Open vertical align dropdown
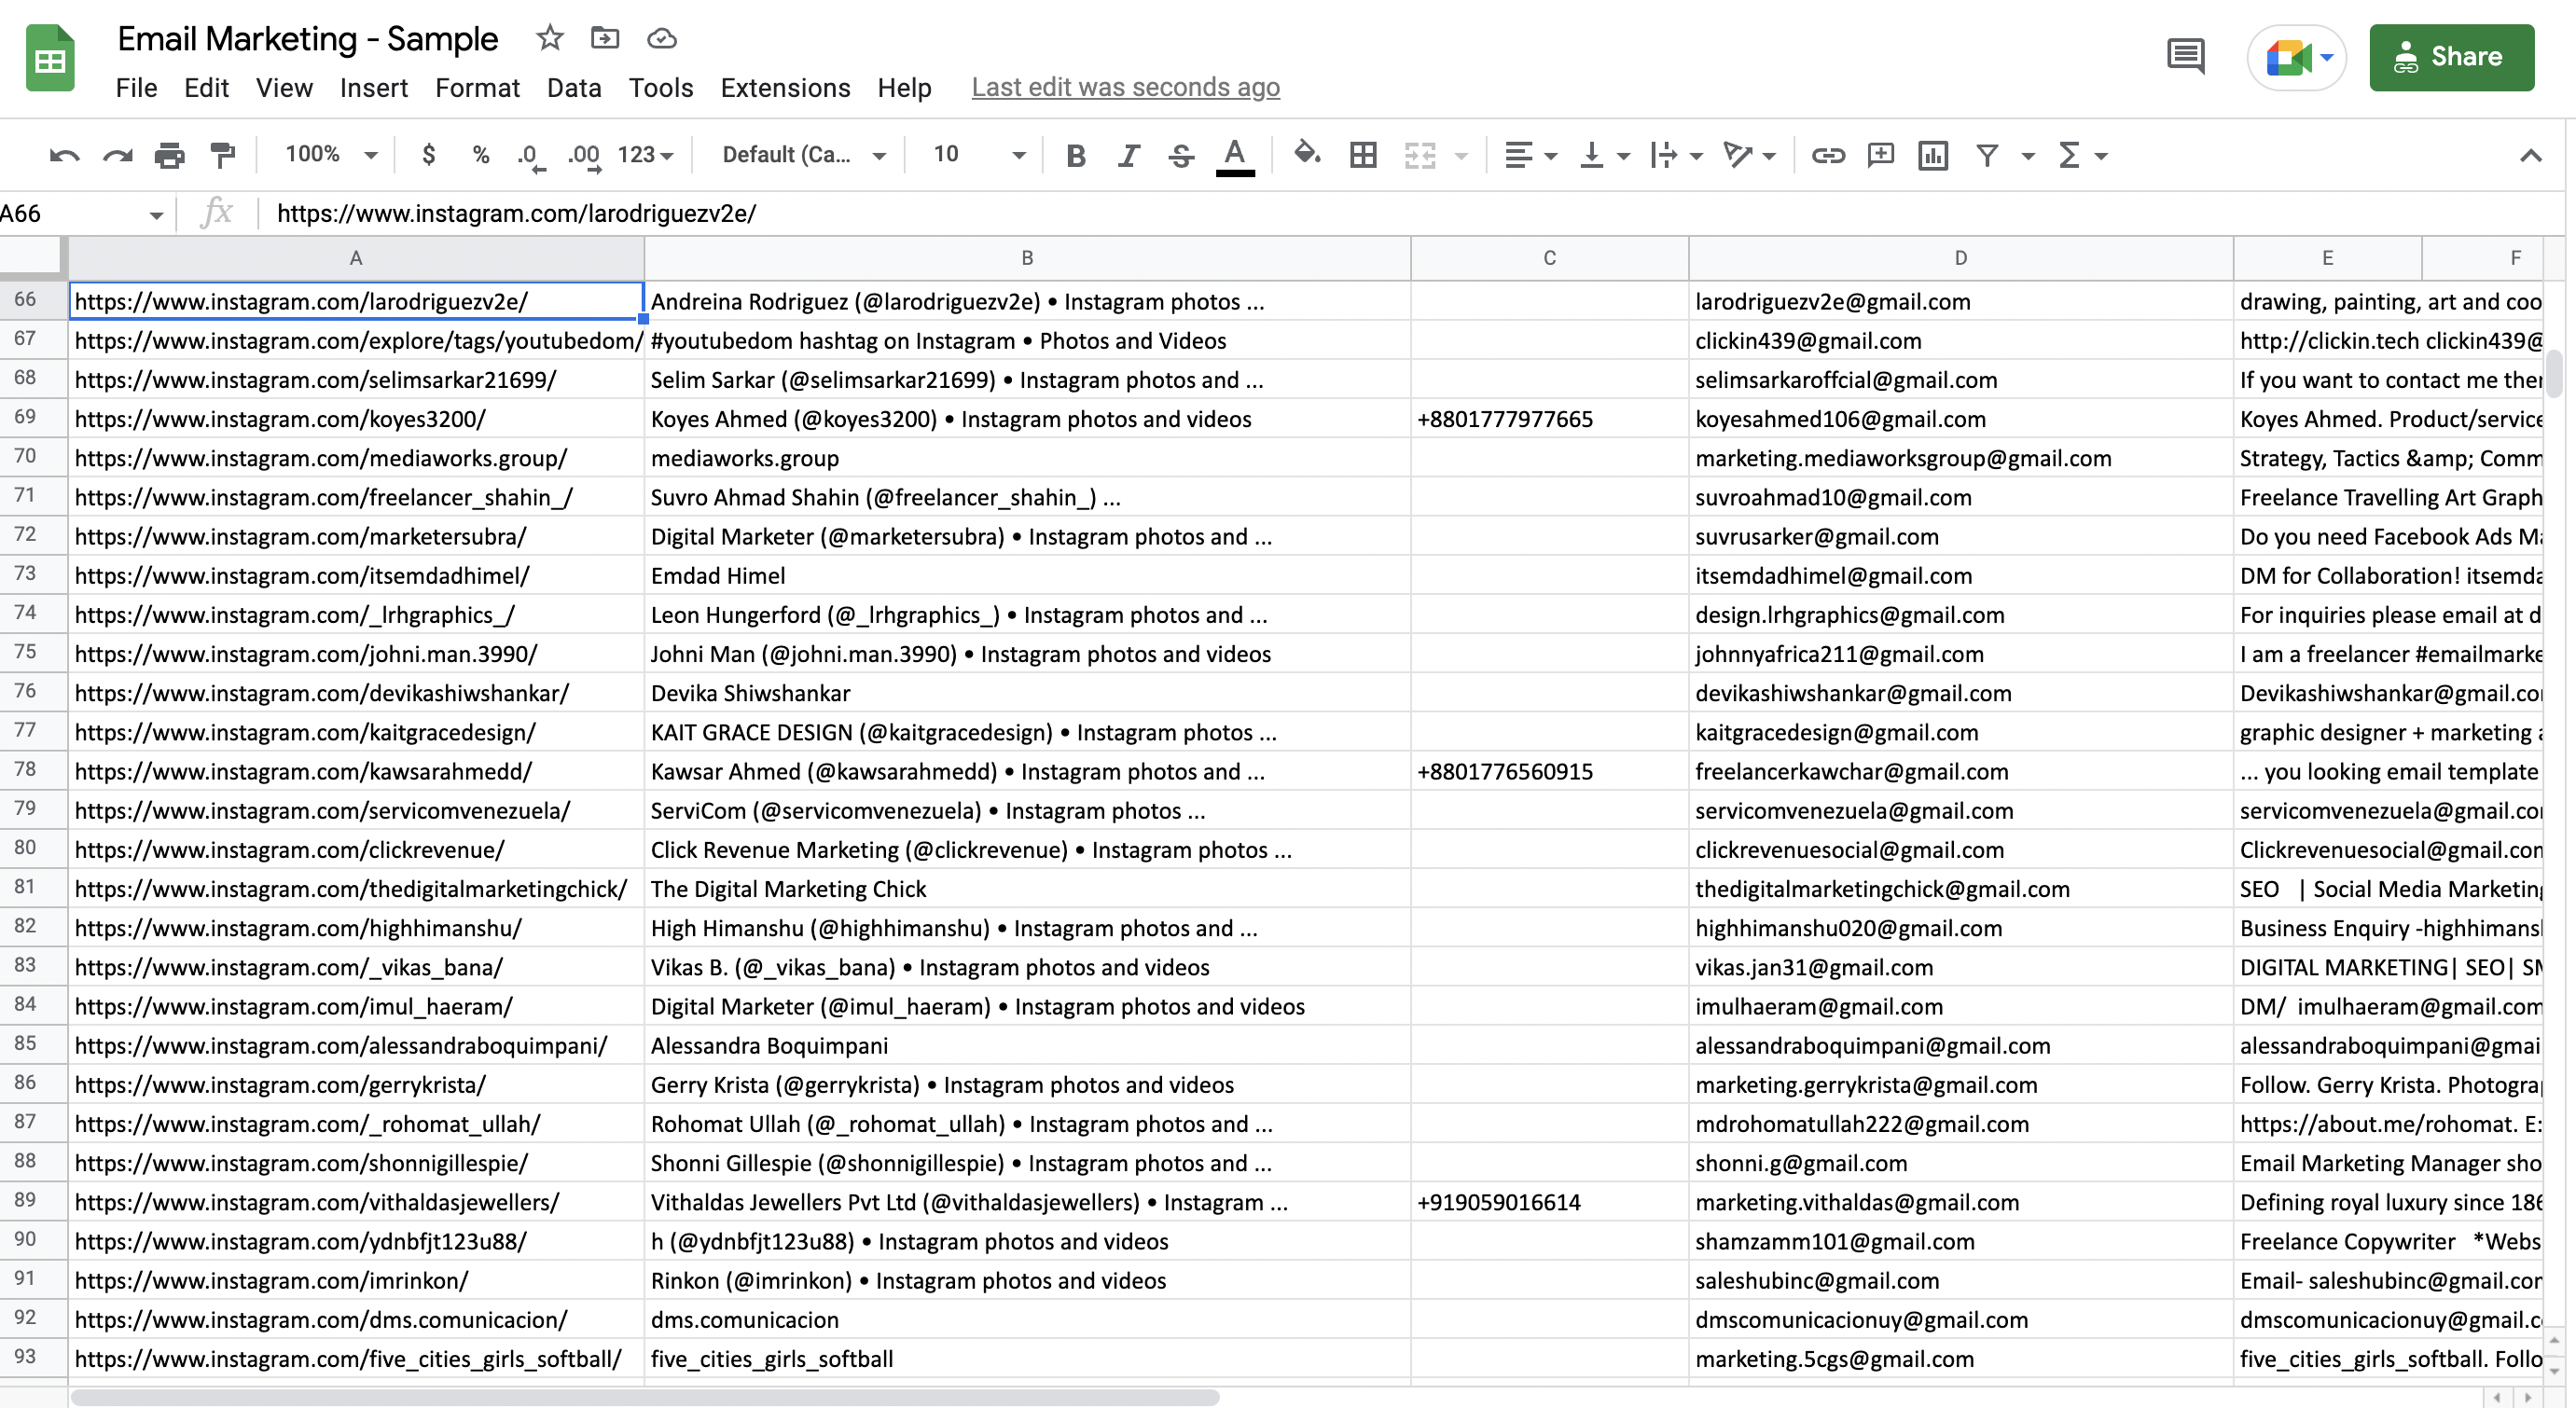The image size is (2576, 1408). pyautogui.click(x=1603, y=155)
